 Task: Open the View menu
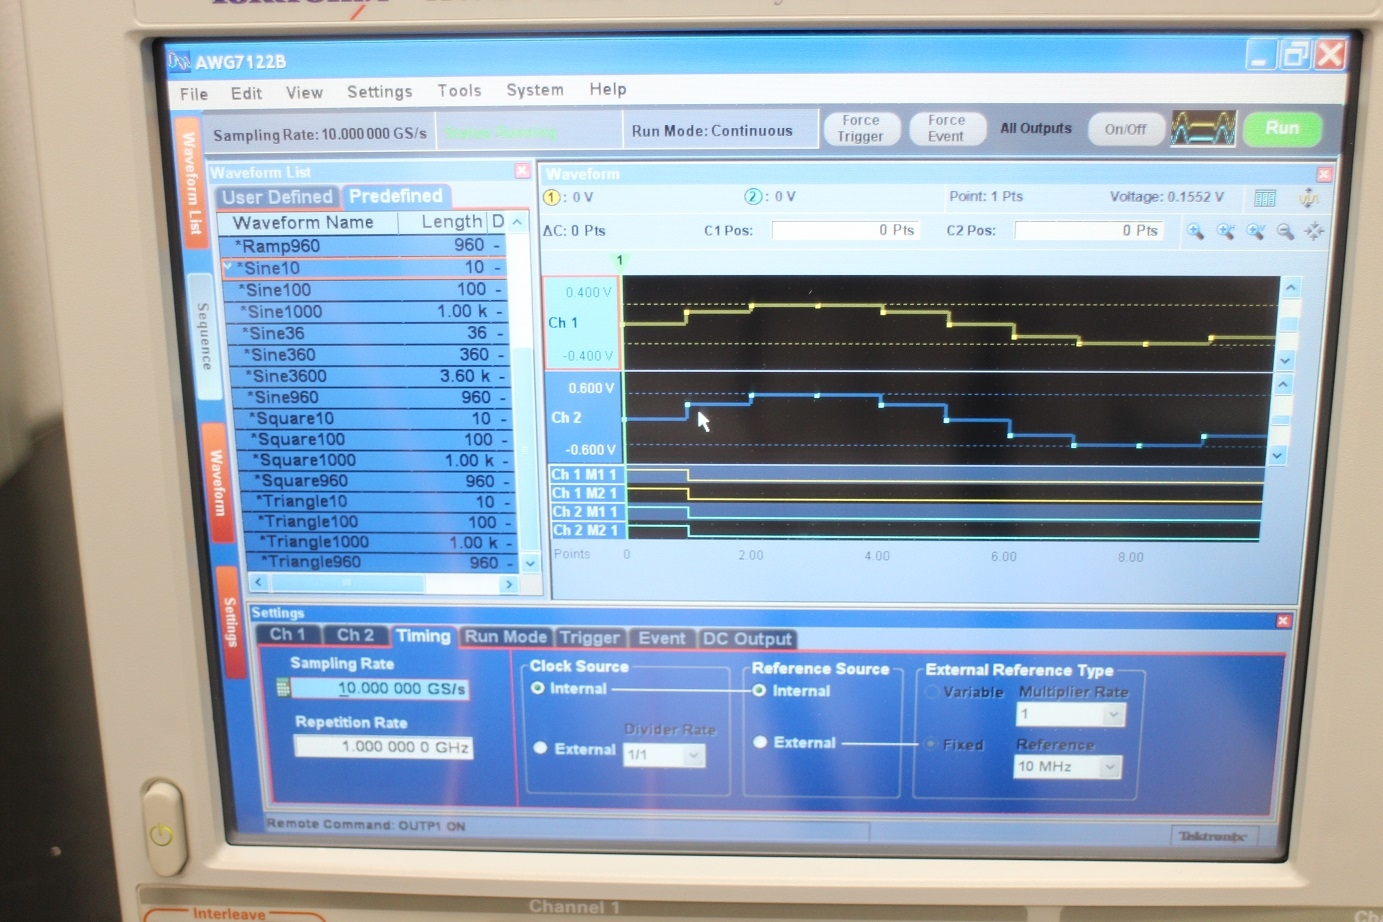pos(304,92)
